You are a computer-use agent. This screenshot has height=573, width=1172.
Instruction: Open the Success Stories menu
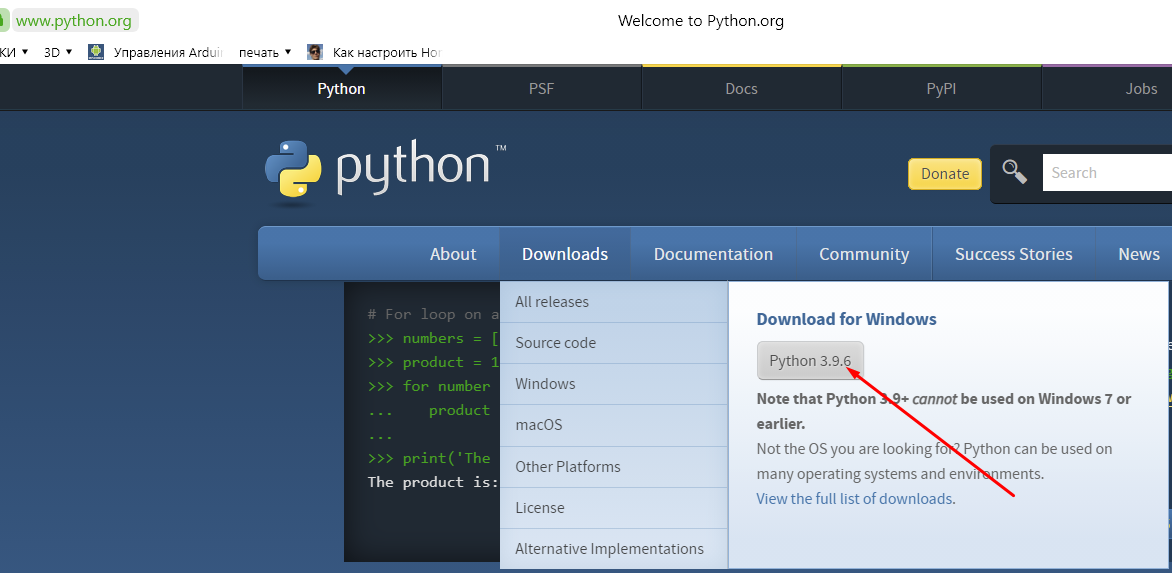coord(1014,254)
